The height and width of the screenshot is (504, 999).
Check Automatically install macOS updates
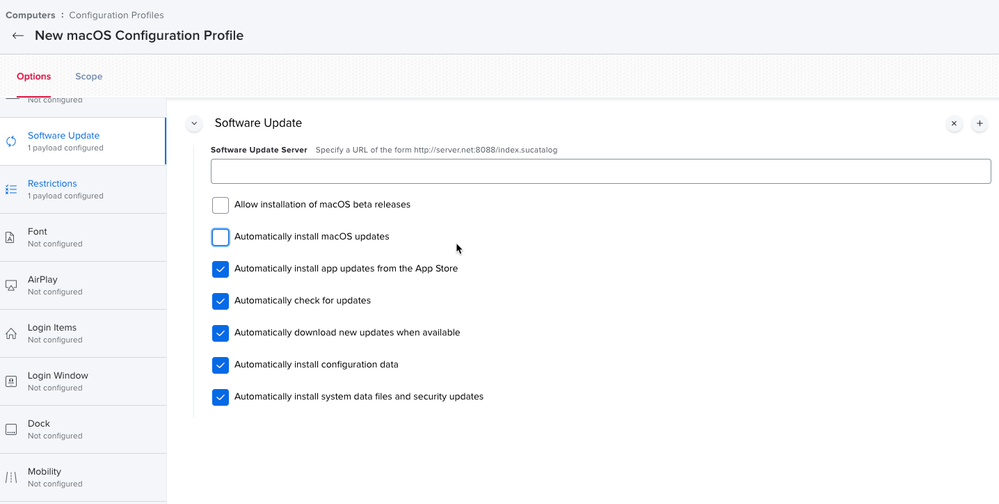[x=220, y=237]
